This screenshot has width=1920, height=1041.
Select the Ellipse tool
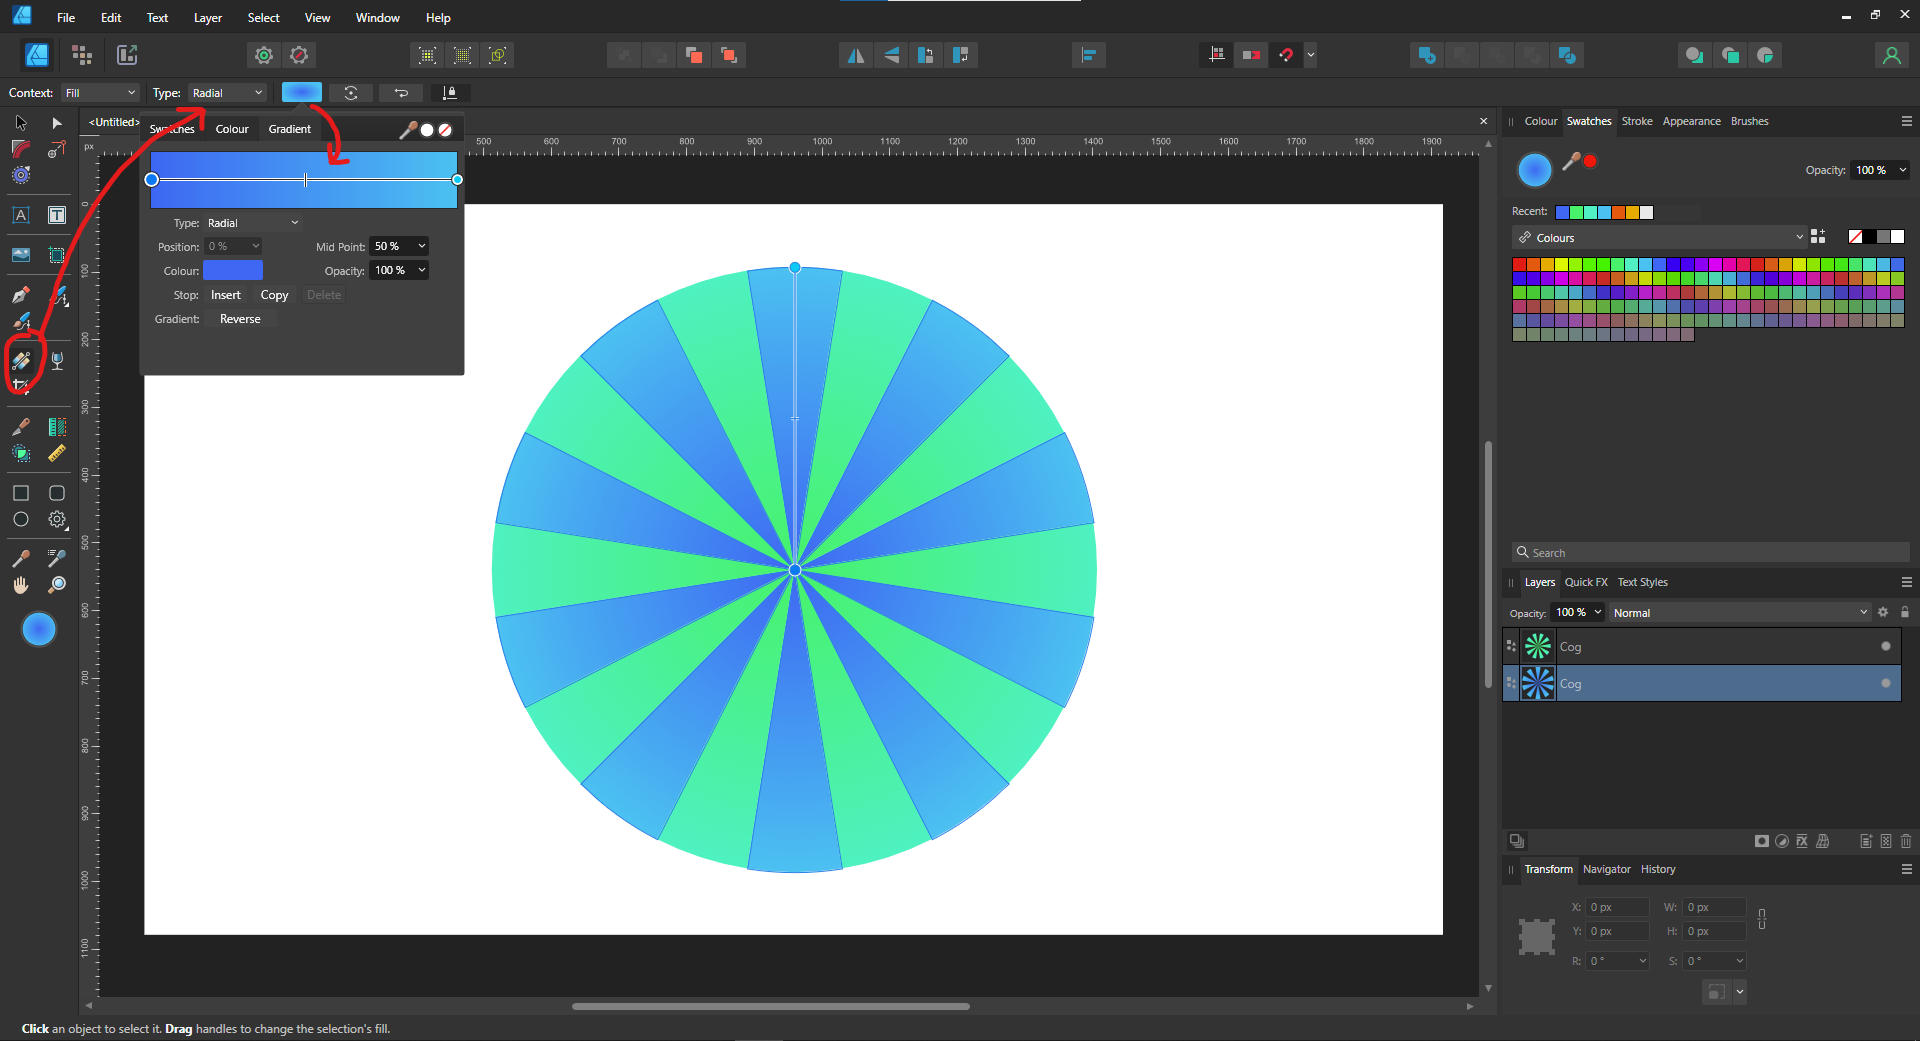[x=21, y=519]
